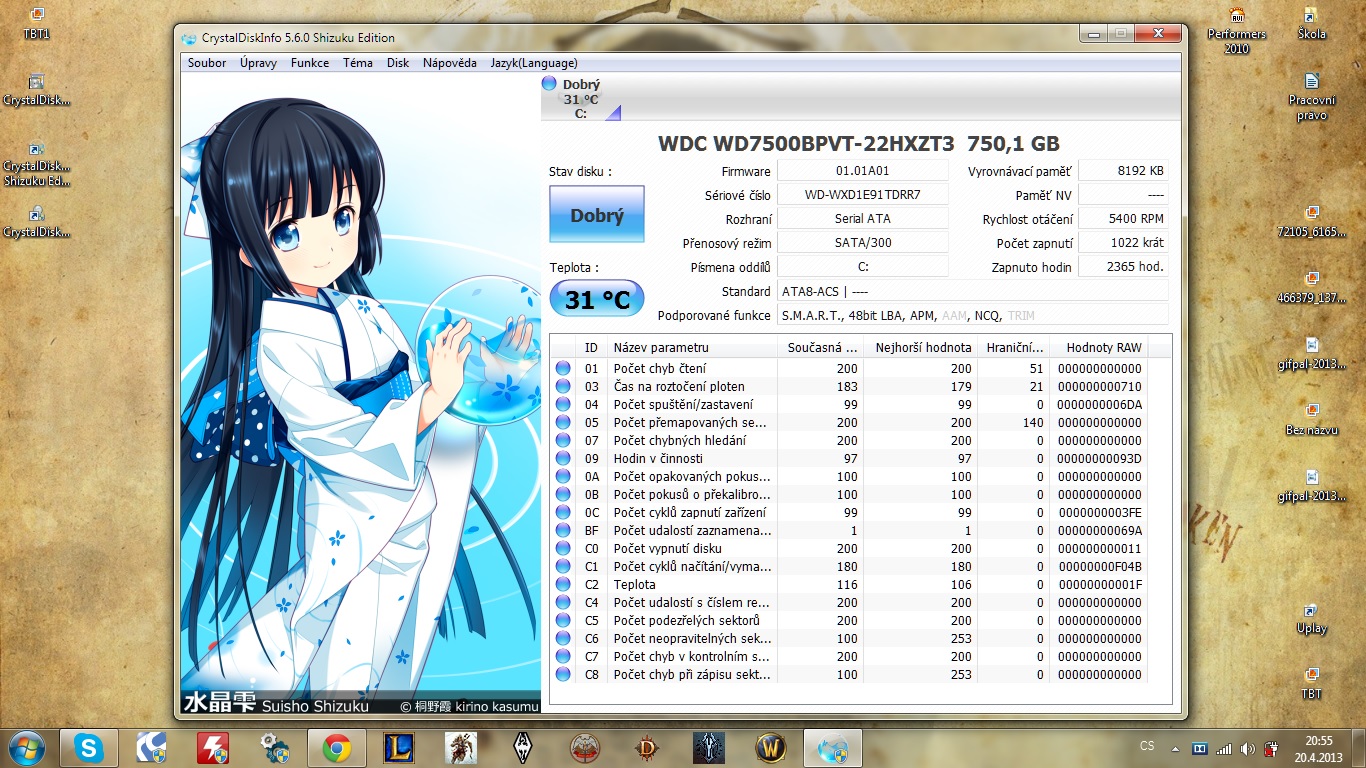
Task: Launch Diablo III from the taskbar
Action: 646,748
